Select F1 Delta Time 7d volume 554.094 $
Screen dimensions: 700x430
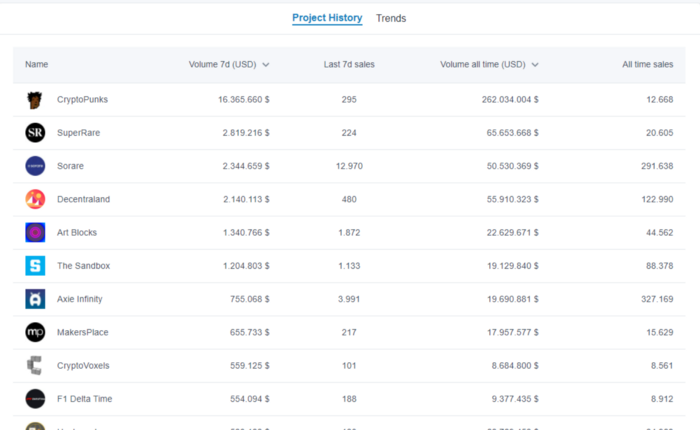[250, 399]
